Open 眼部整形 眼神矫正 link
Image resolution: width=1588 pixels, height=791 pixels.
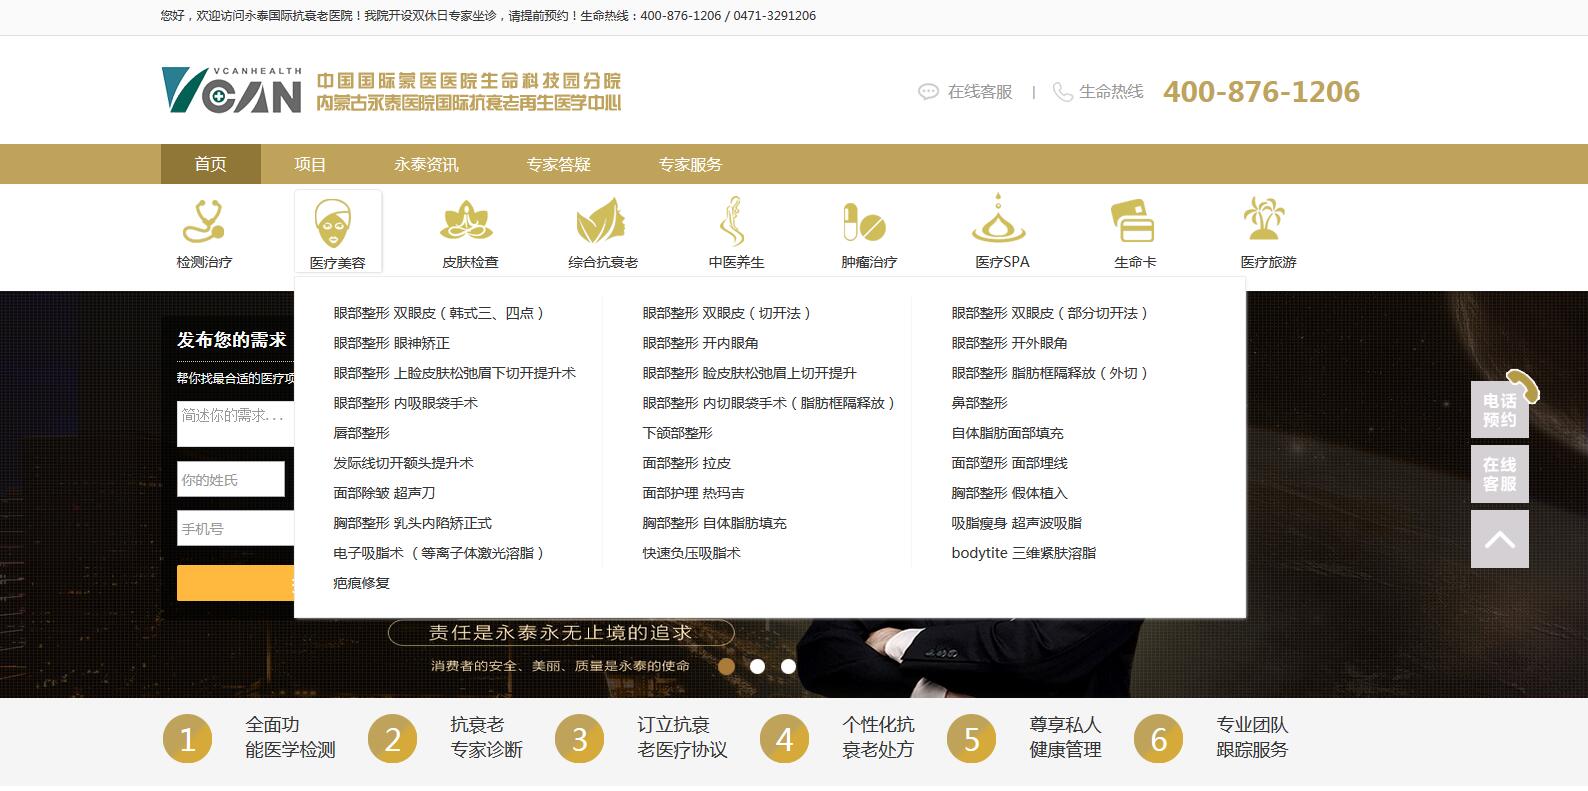(391, 343)
